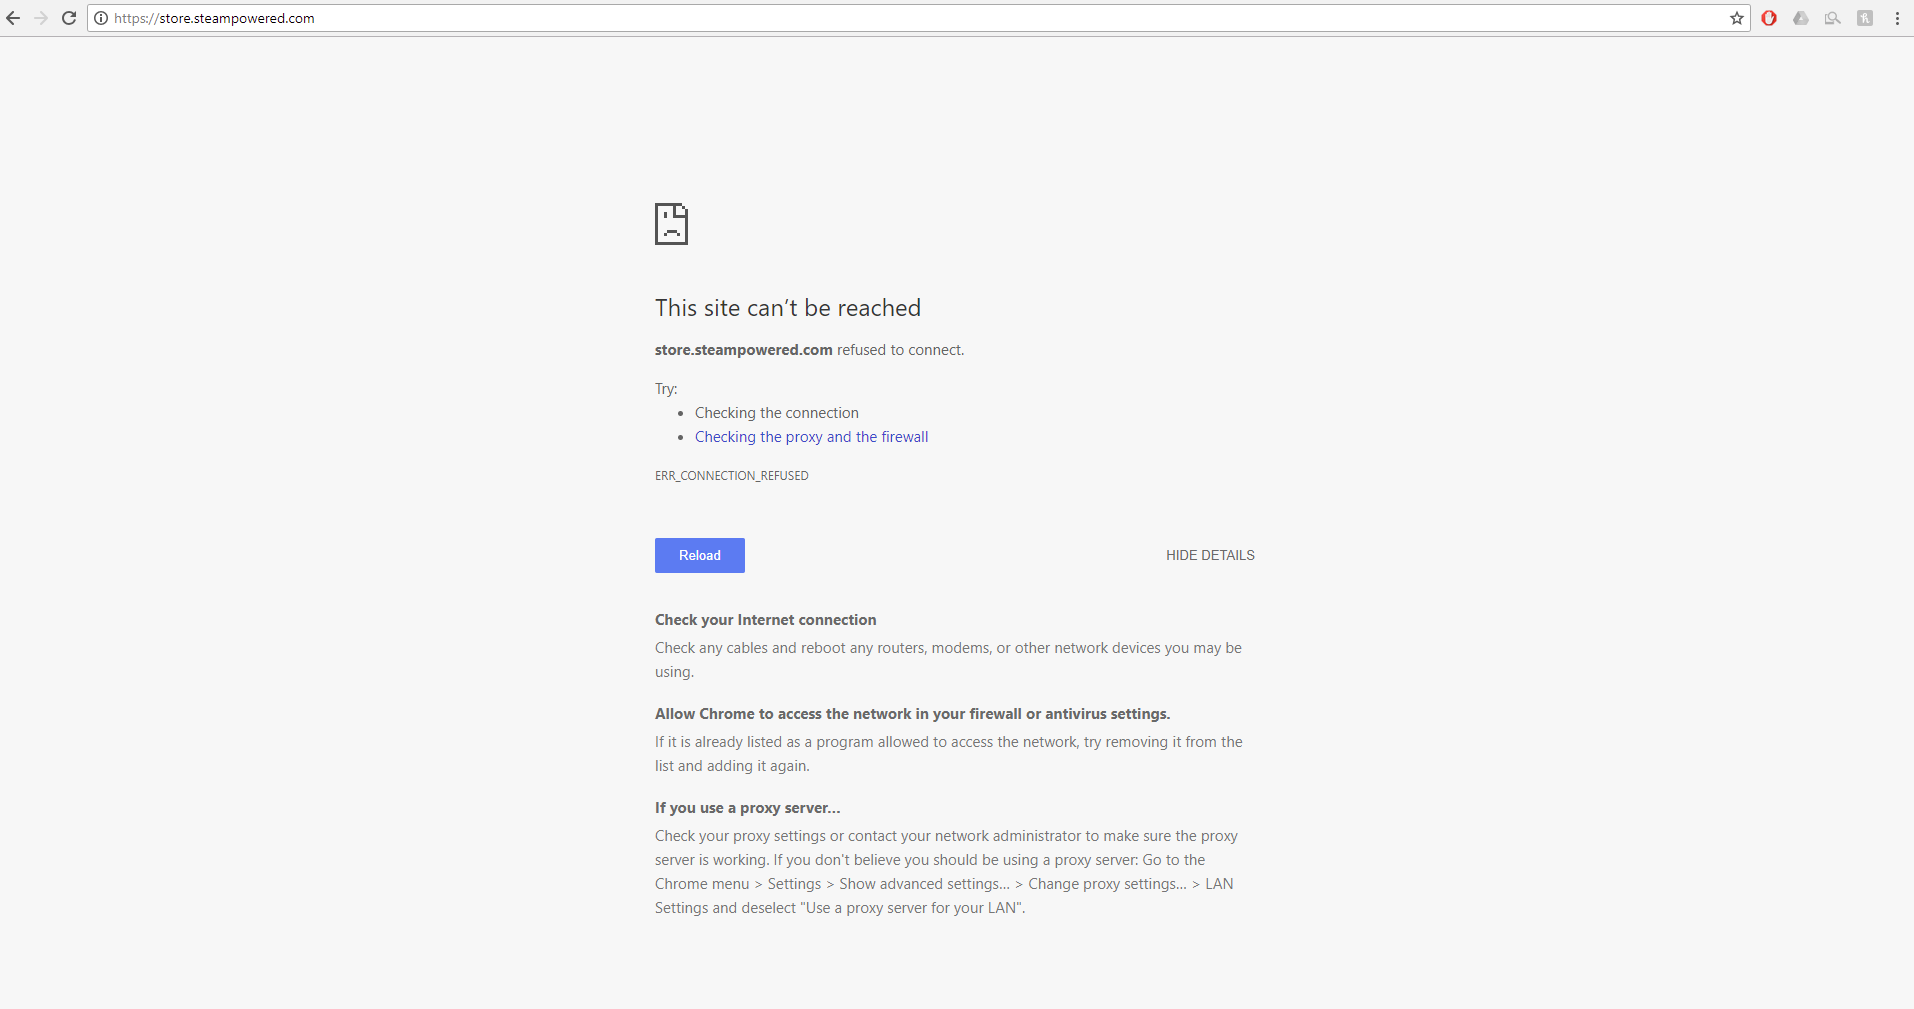This screenshot has width=1914, height=1009.
Task: Bookmark this page with the star icon
Action: (1737, 18)
